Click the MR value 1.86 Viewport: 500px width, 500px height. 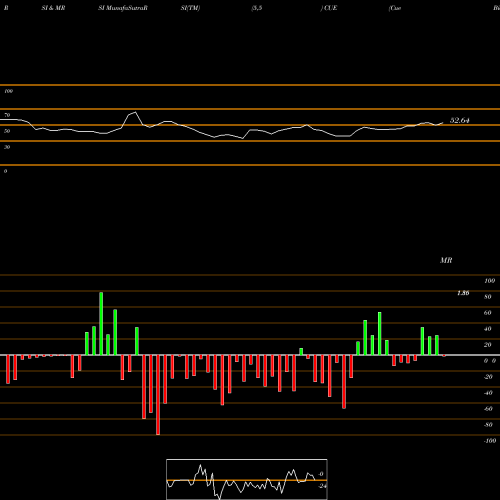point(463,293)
